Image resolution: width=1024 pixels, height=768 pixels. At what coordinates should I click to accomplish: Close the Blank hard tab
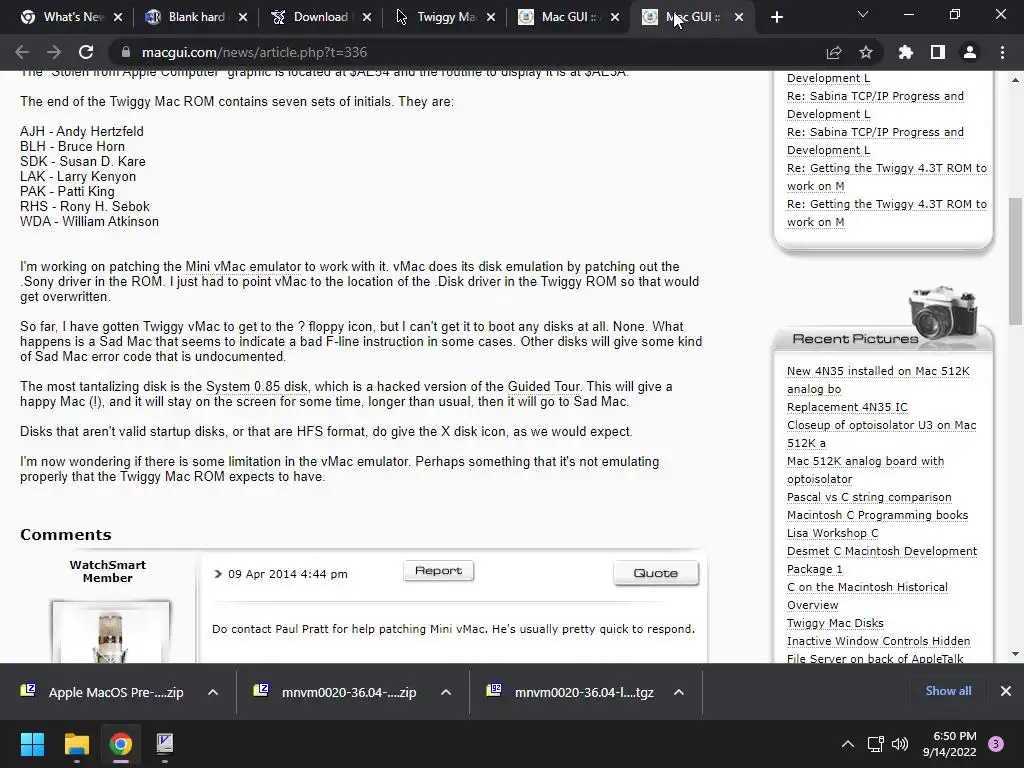click(243, 17)
